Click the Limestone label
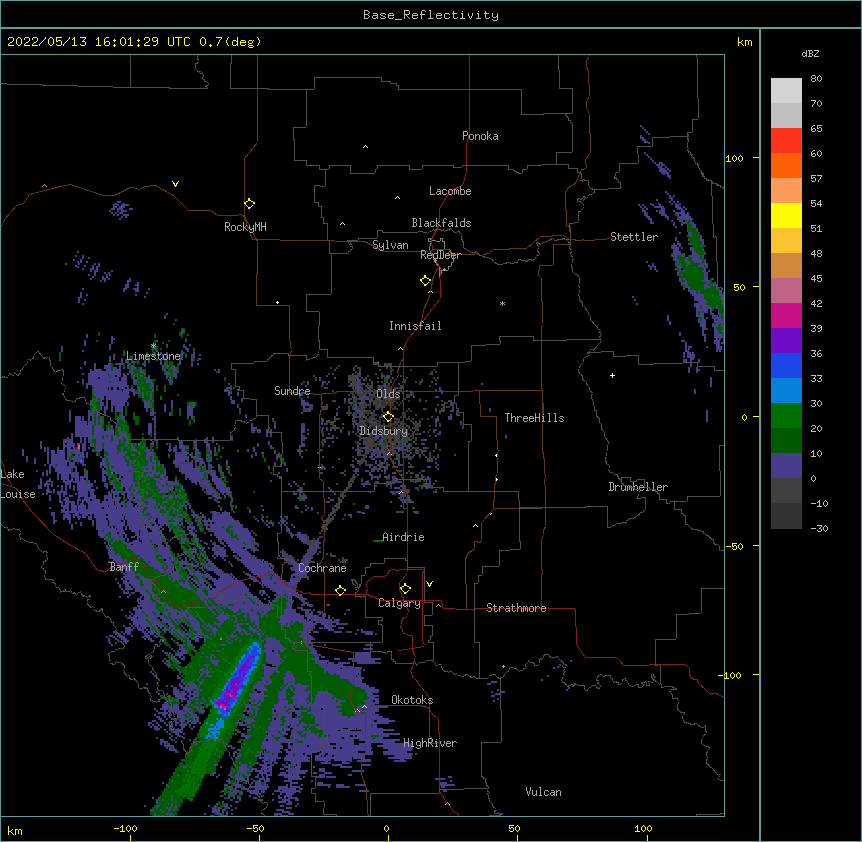Viewport: 862px width, 842px height. (153, 356)
